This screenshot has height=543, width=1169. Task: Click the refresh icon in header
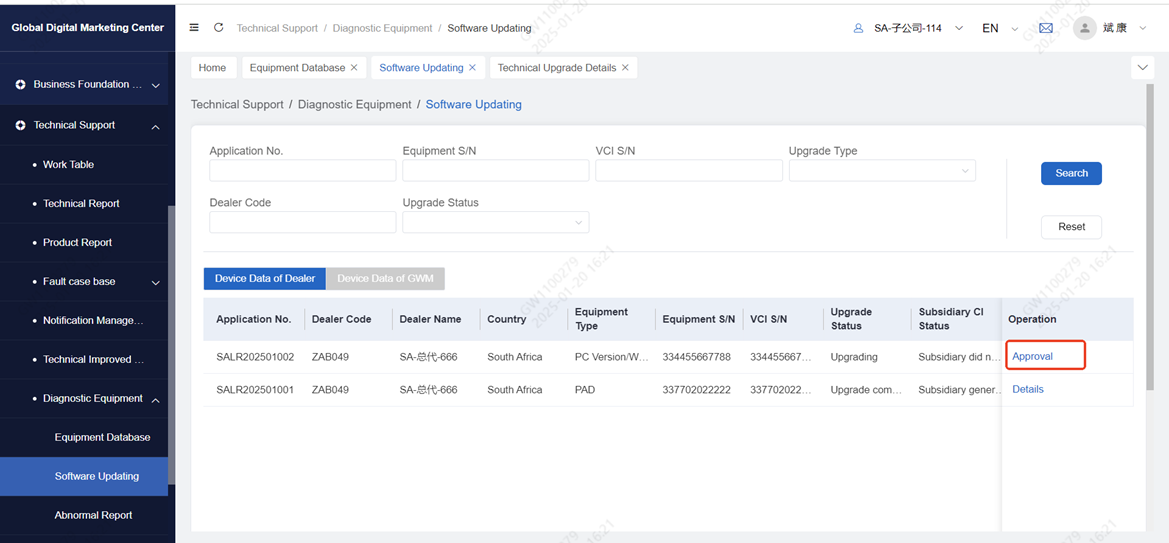[x=218, y=28]
